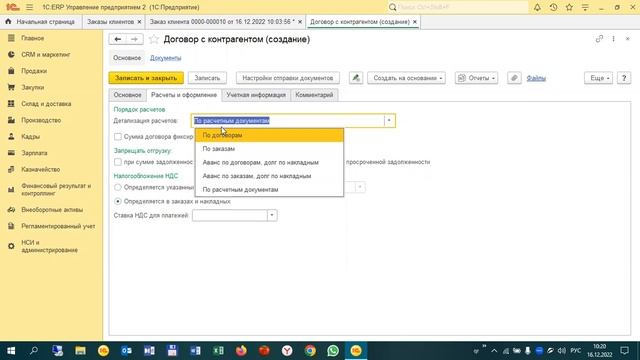Choose Аванс по договорам, долг по накладным
The width and height of the screenshot is (640, 360).
point(269,162)
